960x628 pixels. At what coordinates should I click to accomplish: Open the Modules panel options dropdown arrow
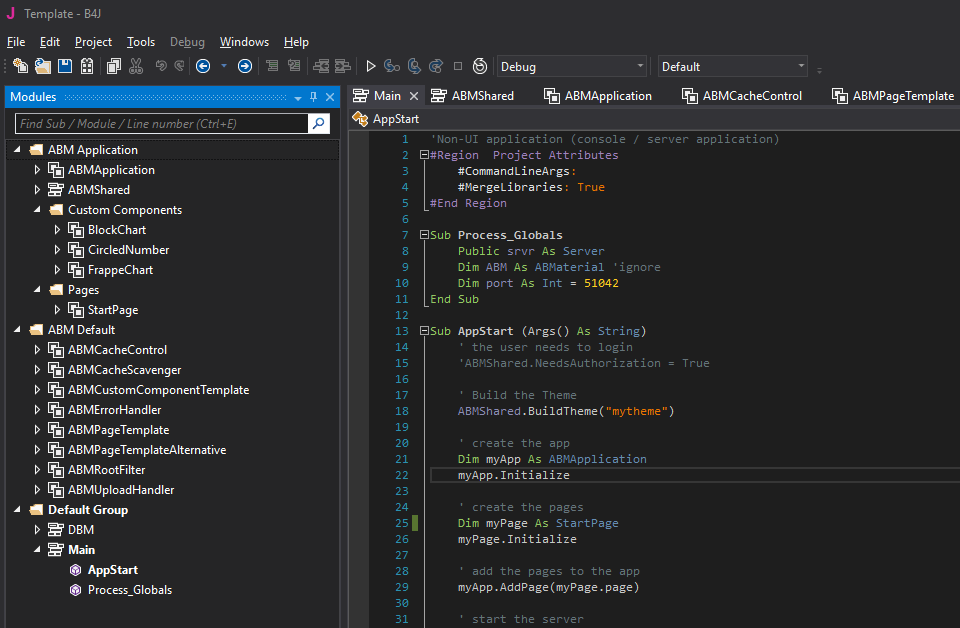click(298, 97)
